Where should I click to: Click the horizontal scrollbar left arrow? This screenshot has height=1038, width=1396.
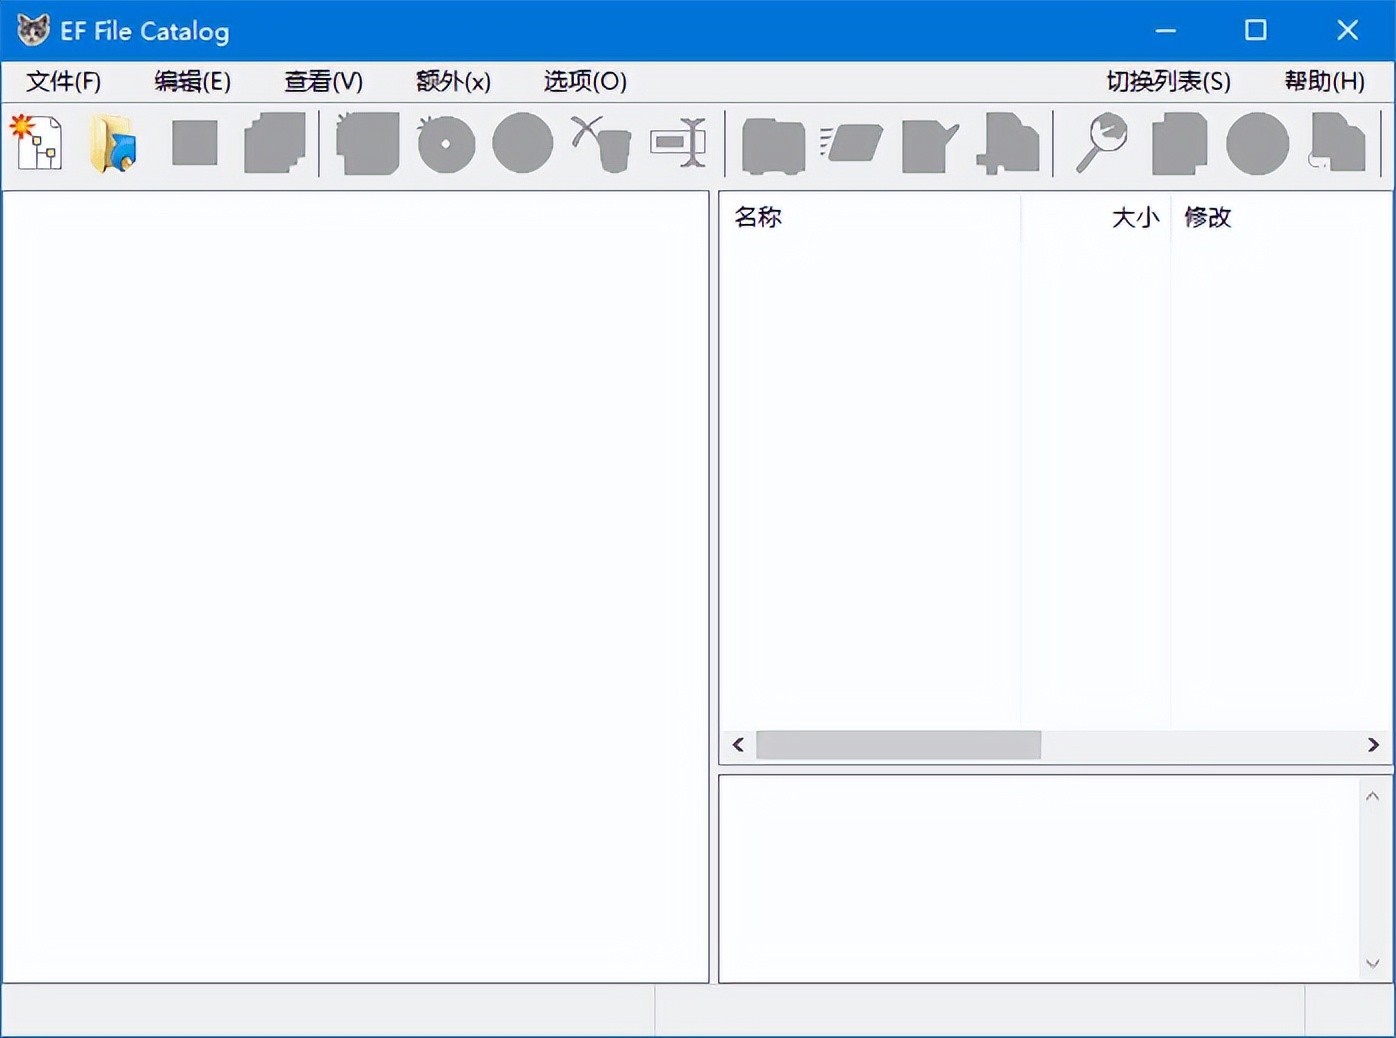pyautogui.click(x=737, y=745)
